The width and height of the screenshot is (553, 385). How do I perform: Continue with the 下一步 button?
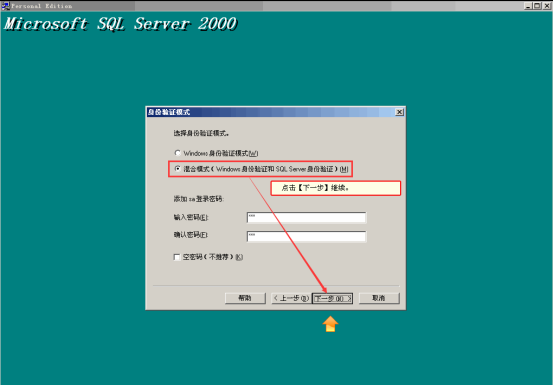click(332, 298)
